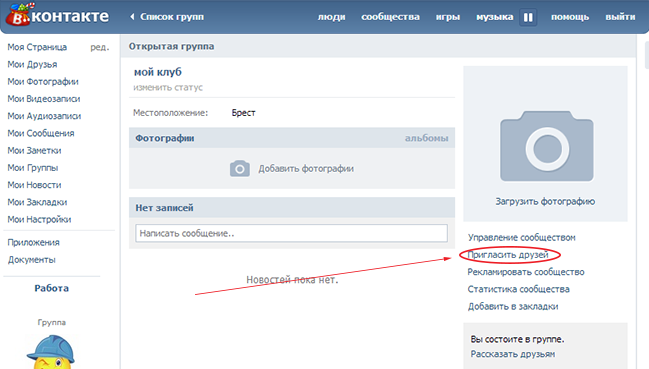649x369 pixels.
Task: Click into the Написать сообщение field
Action: pos(291,233)
